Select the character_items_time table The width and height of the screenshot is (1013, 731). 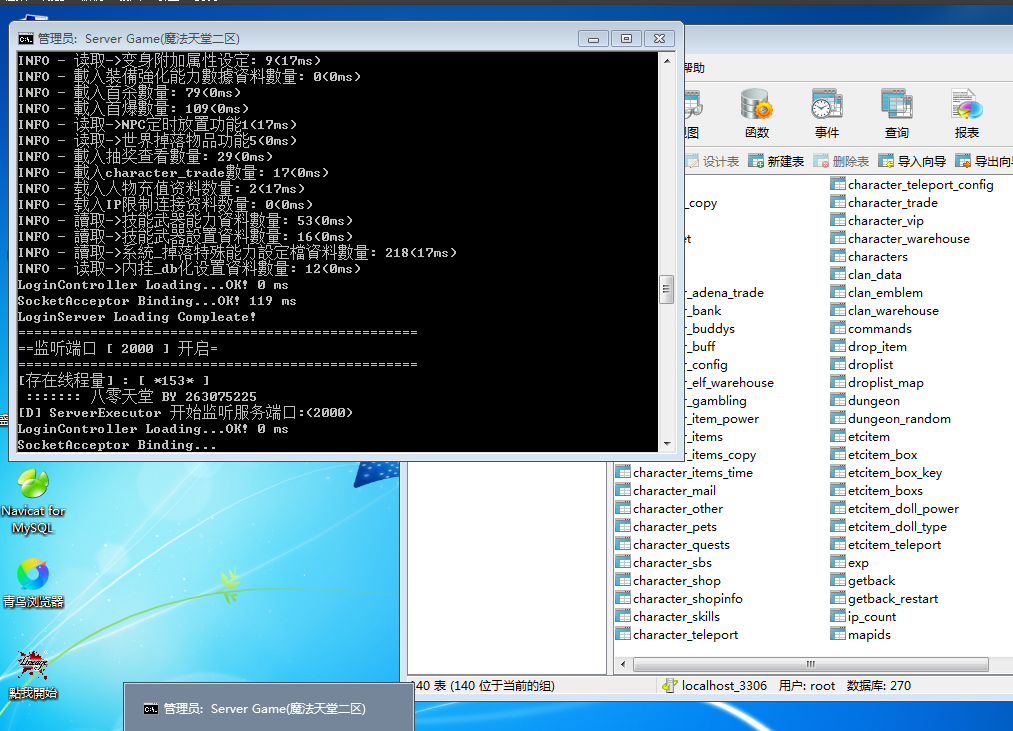click(x=685, y=473)
